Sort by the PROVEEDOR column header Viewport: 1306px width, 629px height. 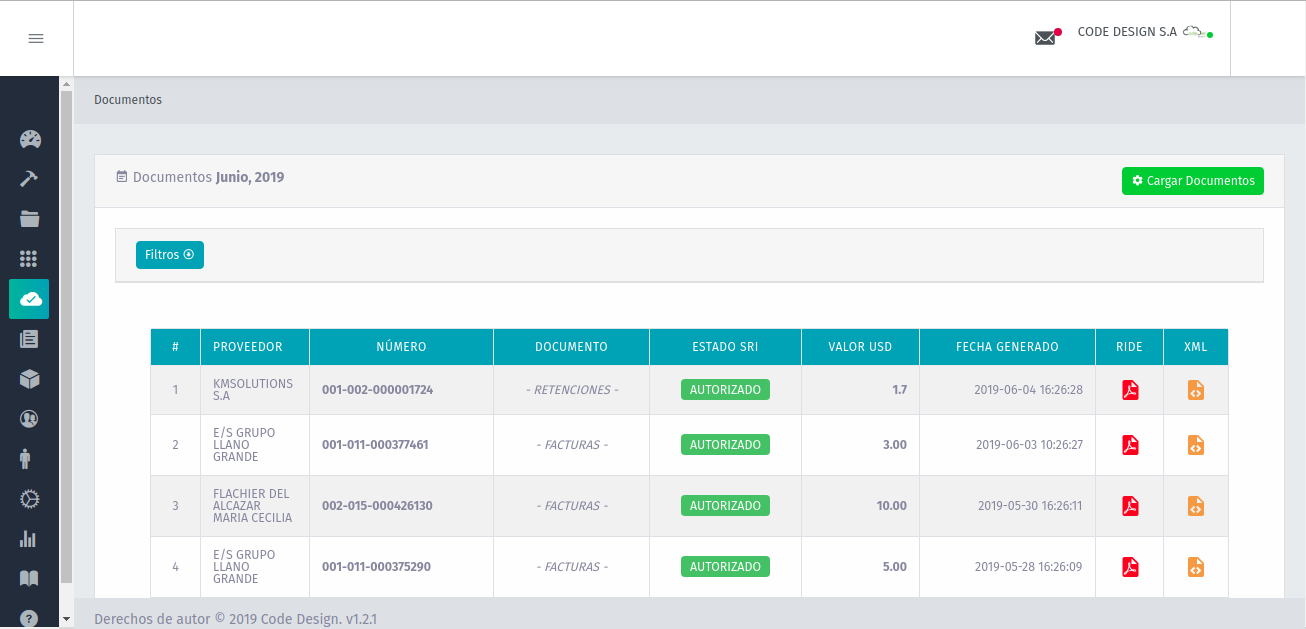coord(247,347)
